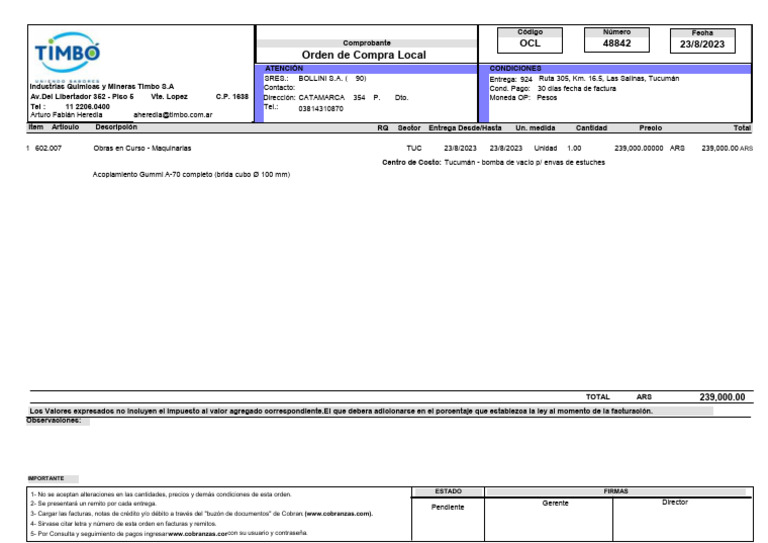768x543 pixels.
Task: Click the 'Cantidad' column header
Action: pos(591,128)
